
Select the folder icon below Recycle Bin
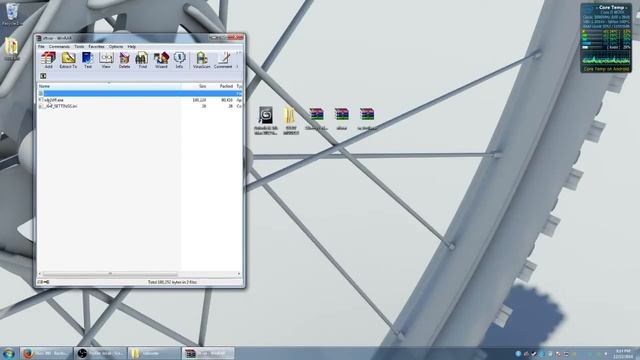click(x=11, y=49)
